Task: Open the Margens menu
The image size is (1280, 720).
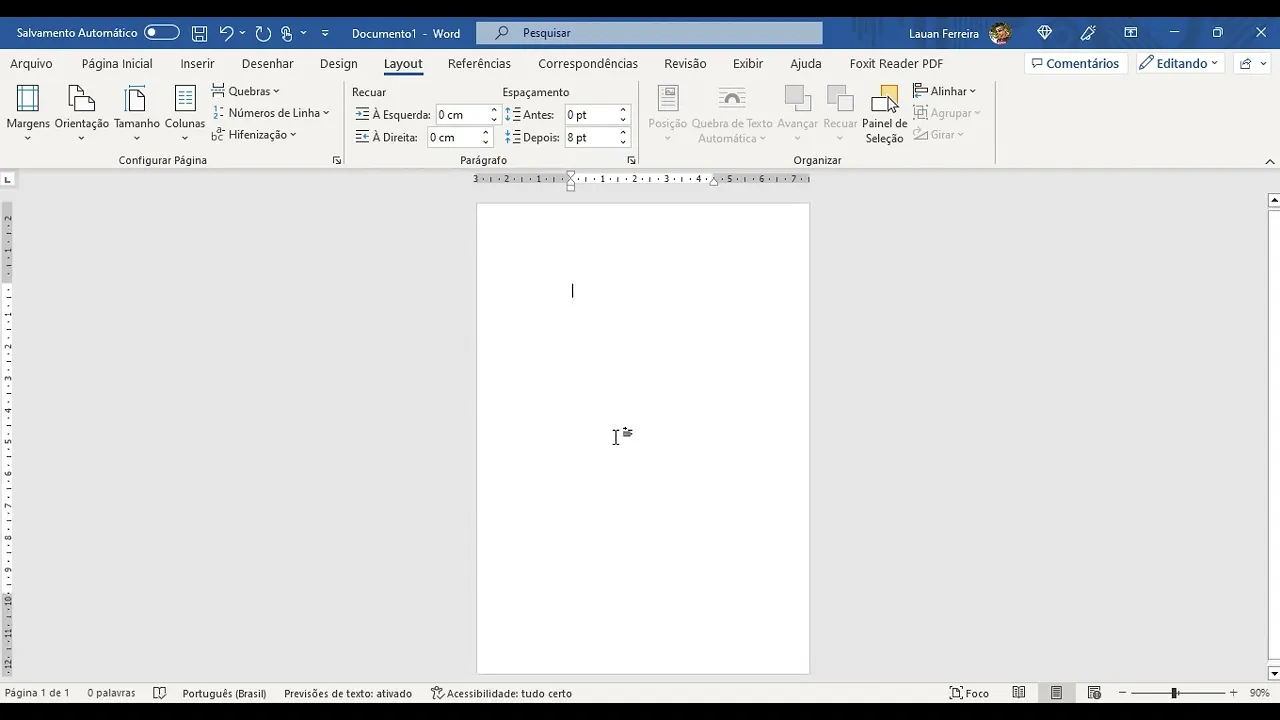Action: [x=28, y=113]
